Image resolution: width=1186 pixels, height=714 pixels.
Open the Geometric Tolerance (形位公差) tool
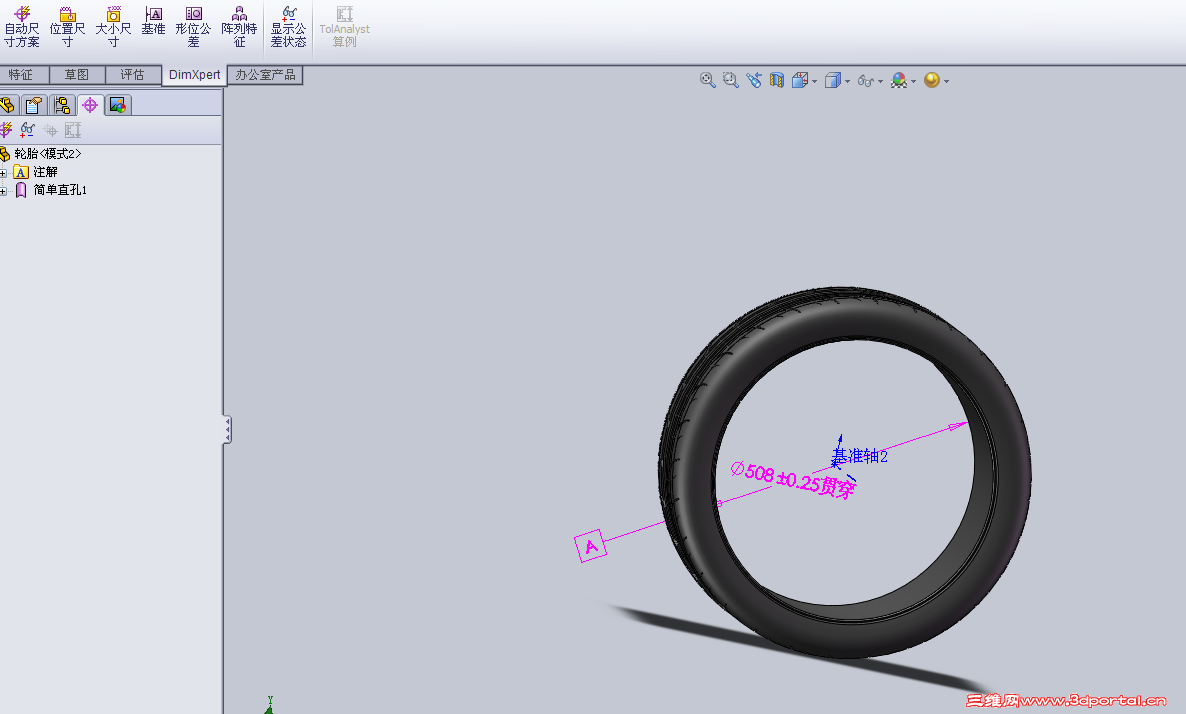[x=194, y=26]
